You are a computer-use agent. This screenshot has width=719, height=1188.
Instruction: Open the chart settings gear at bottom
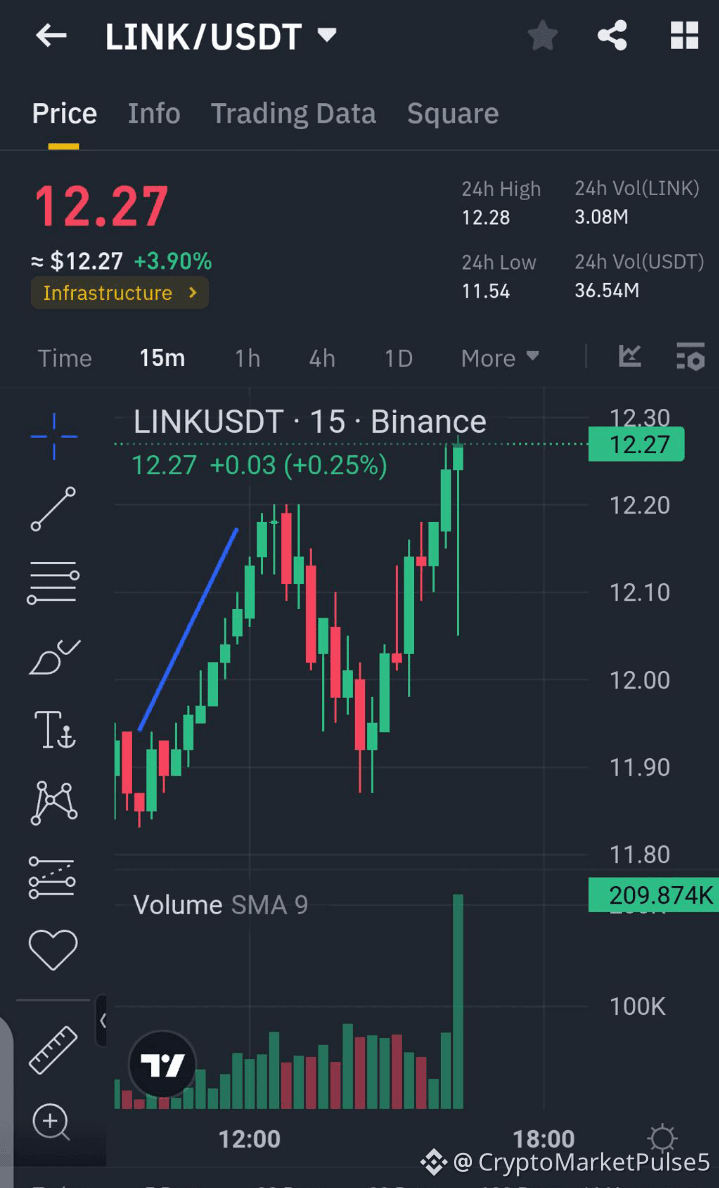point(662,1138)
